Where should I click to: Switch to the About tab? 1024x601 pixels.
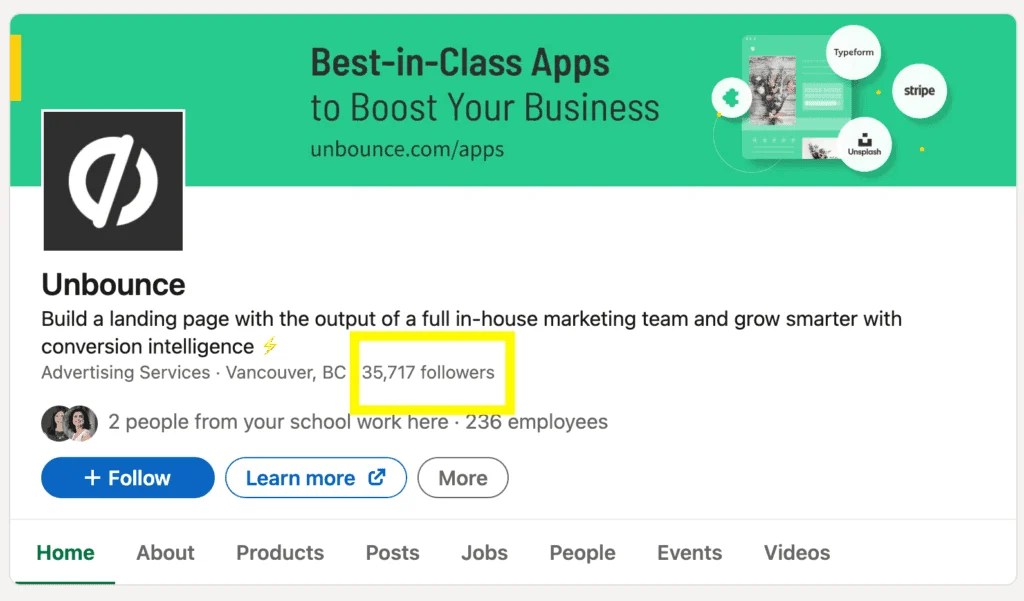click(165, 553)
